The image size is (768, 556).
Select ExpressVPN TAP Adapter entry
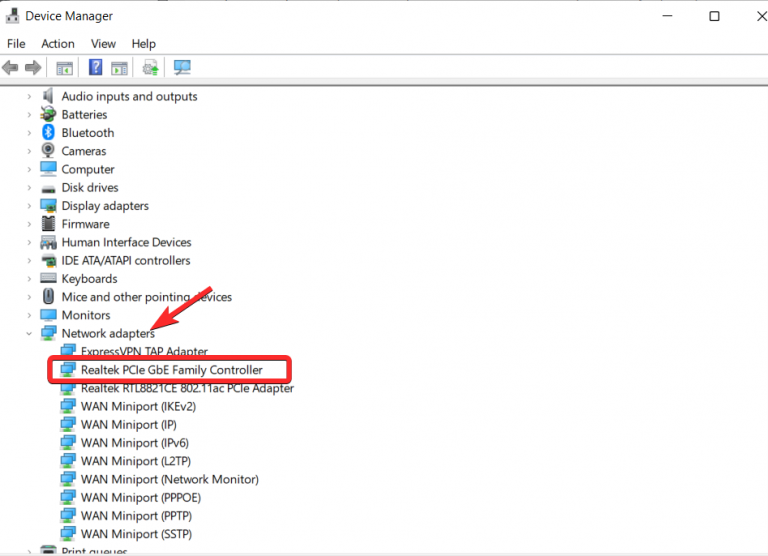(144, 351)
